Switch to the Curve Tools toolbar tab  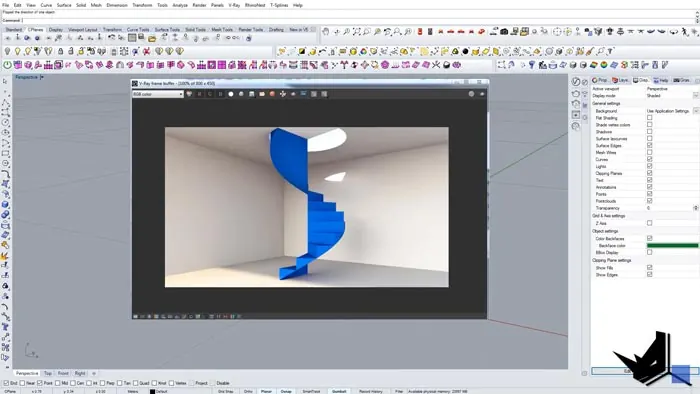pyautogui.click(x=138, y=29)
